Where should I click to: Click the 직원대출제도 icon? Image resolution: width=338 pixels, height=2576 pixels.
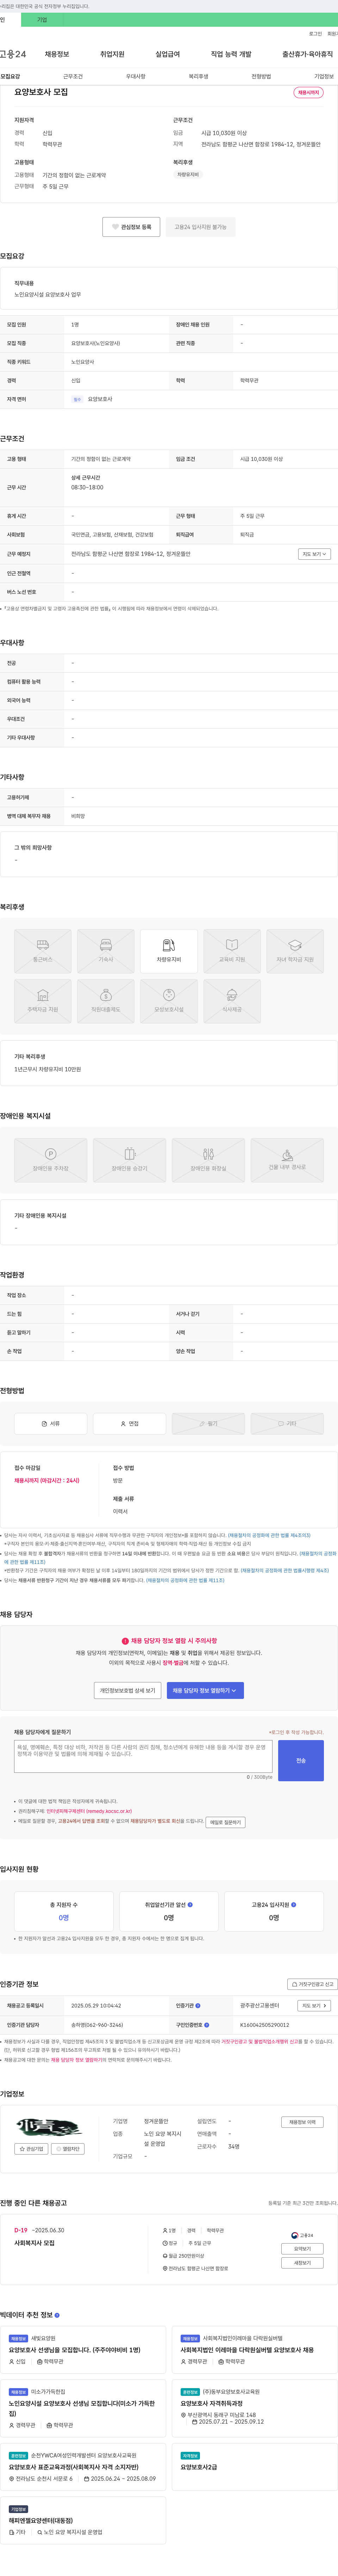[x=106, y=1001]
